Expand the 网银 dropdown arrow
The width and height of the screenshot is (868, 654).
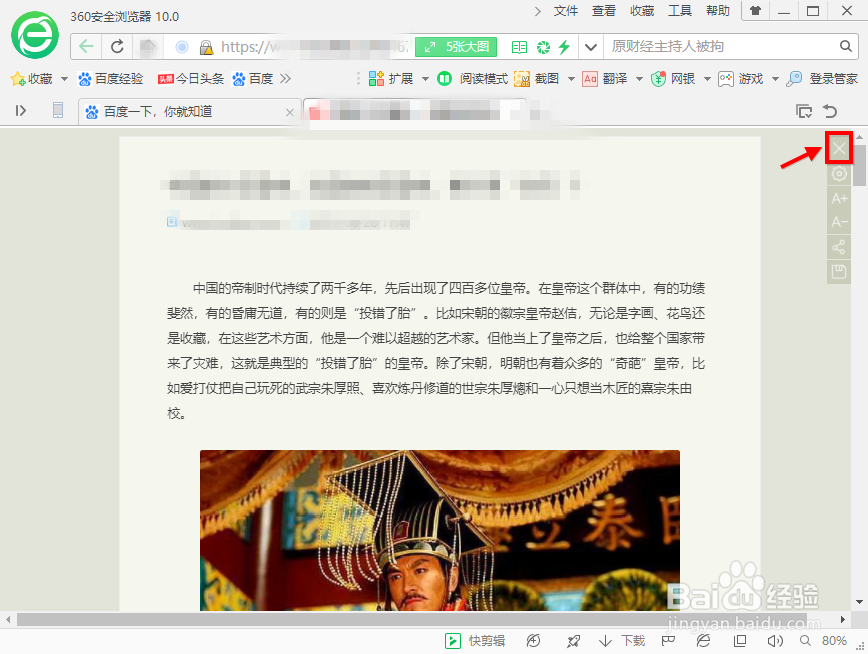coord(707,79)
